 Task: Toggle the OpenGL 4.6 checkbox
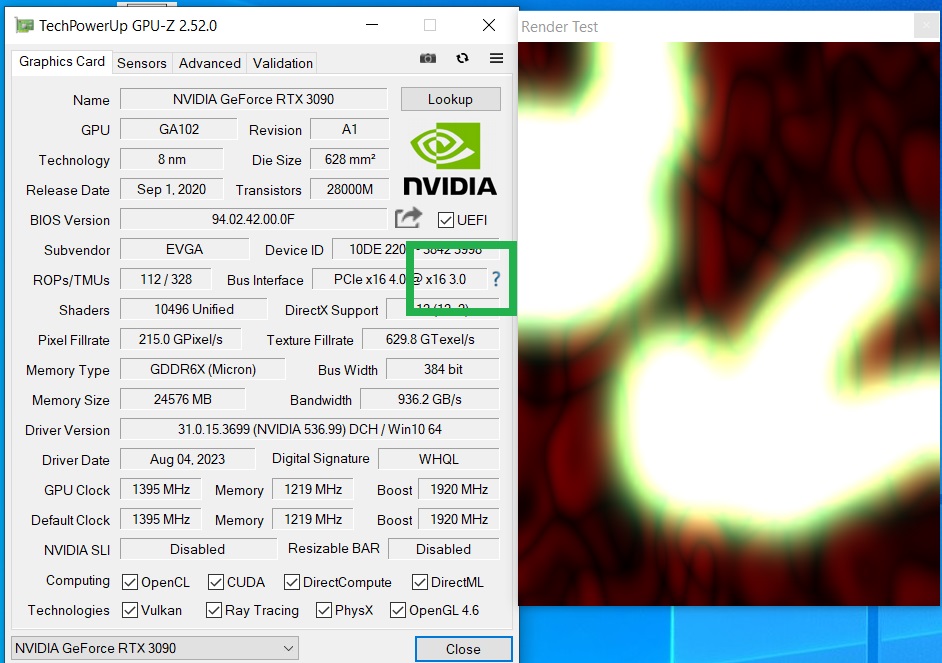398,610
